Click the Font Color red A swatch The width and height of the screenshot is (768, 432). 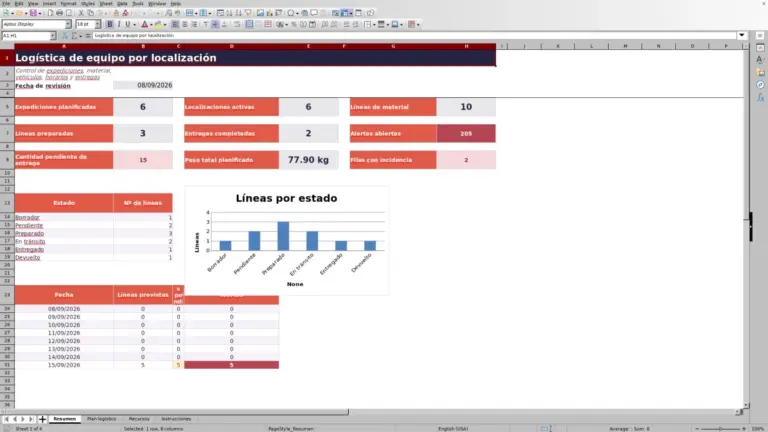click(144, 24)
